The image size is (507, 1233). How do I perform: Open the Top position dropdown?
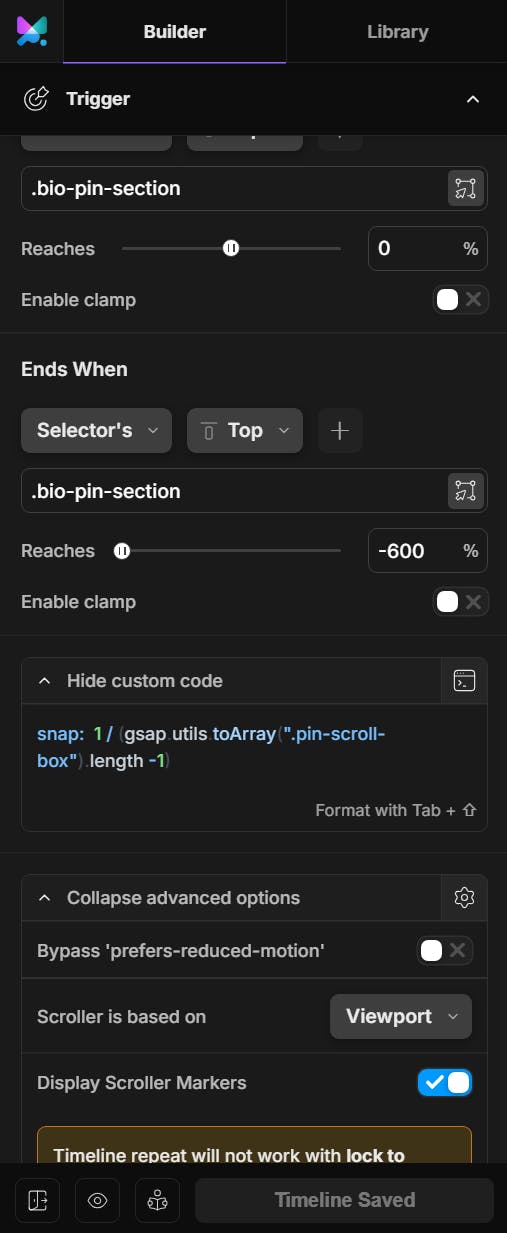point(245,431)
